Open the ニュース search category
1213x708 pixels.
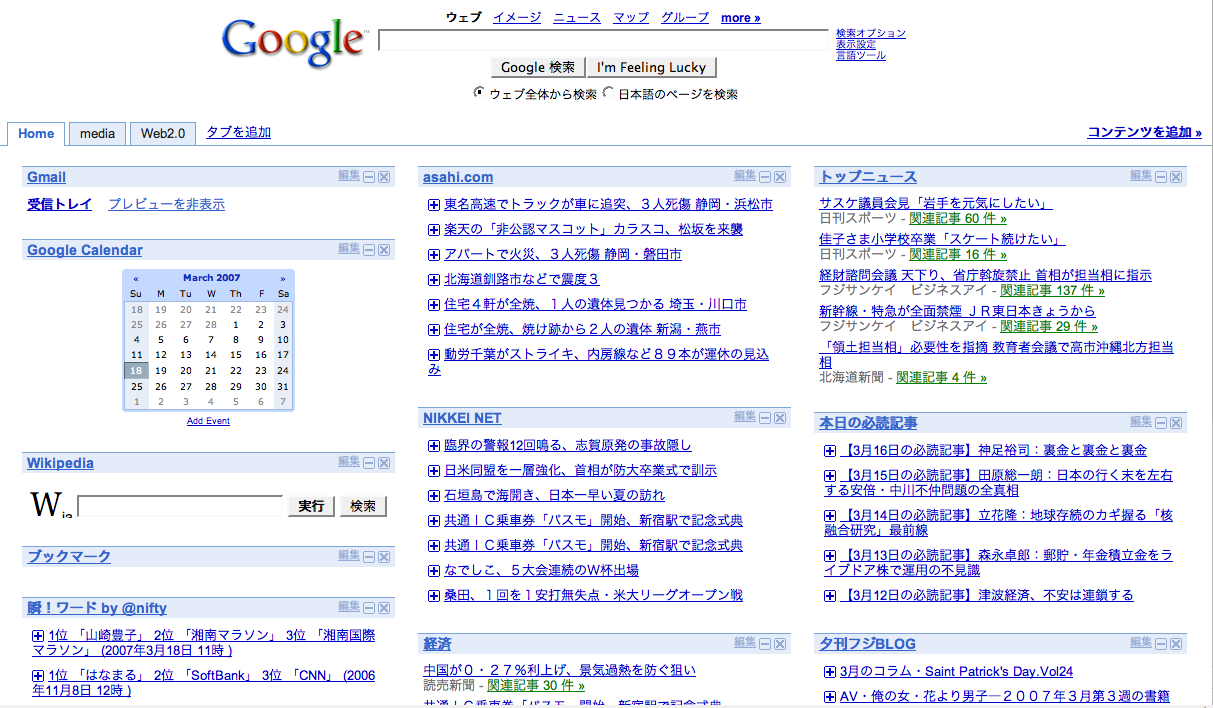pyautogui.click(x=577, y=17)
